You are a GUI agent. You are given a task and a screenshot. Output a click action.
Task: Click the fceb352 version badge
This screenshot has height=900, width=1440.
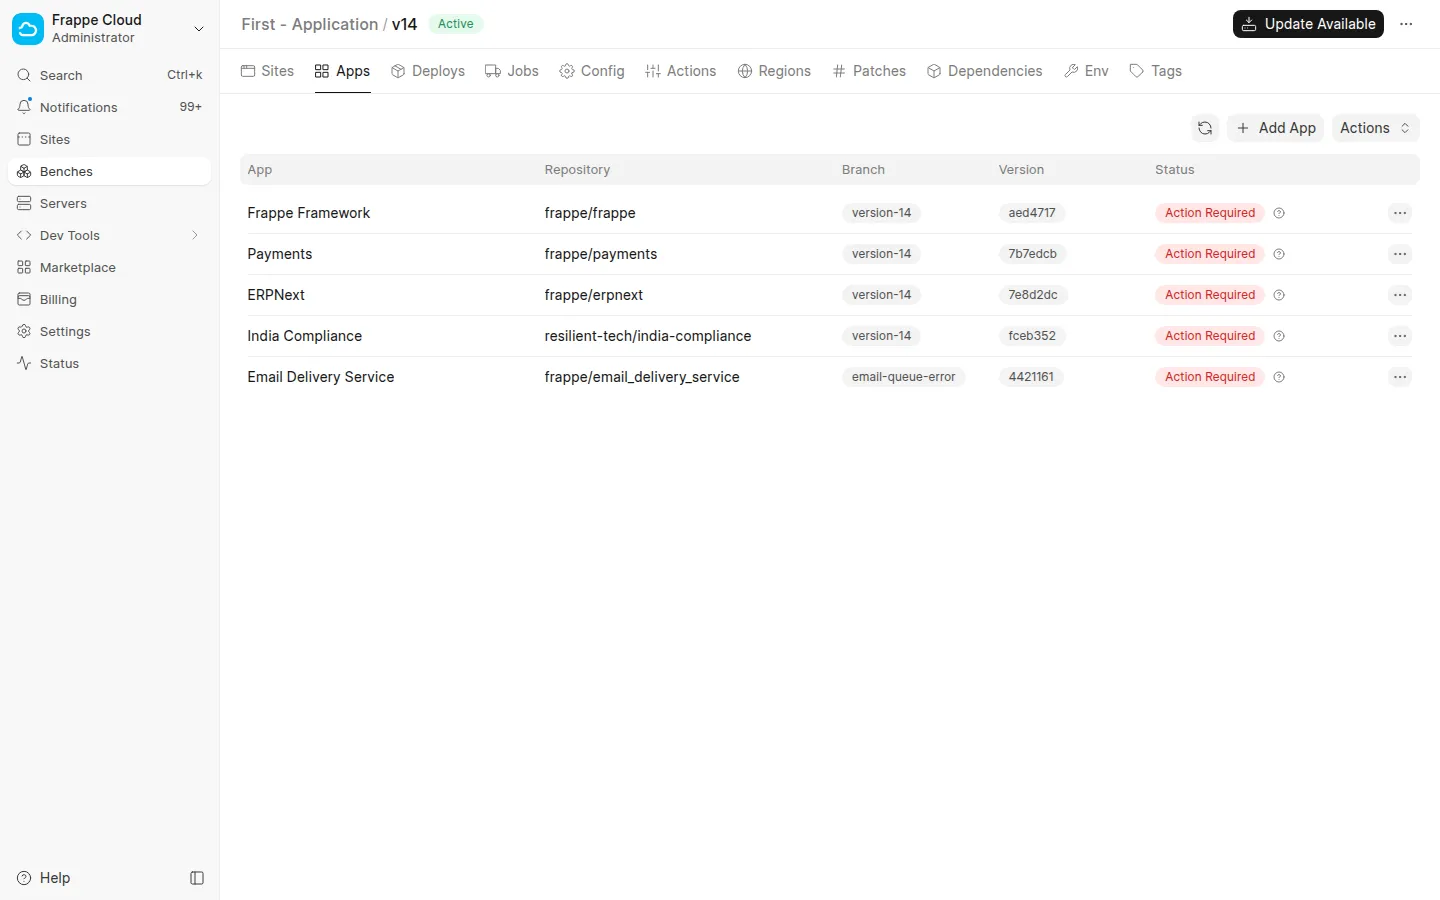pos(1032,336)
